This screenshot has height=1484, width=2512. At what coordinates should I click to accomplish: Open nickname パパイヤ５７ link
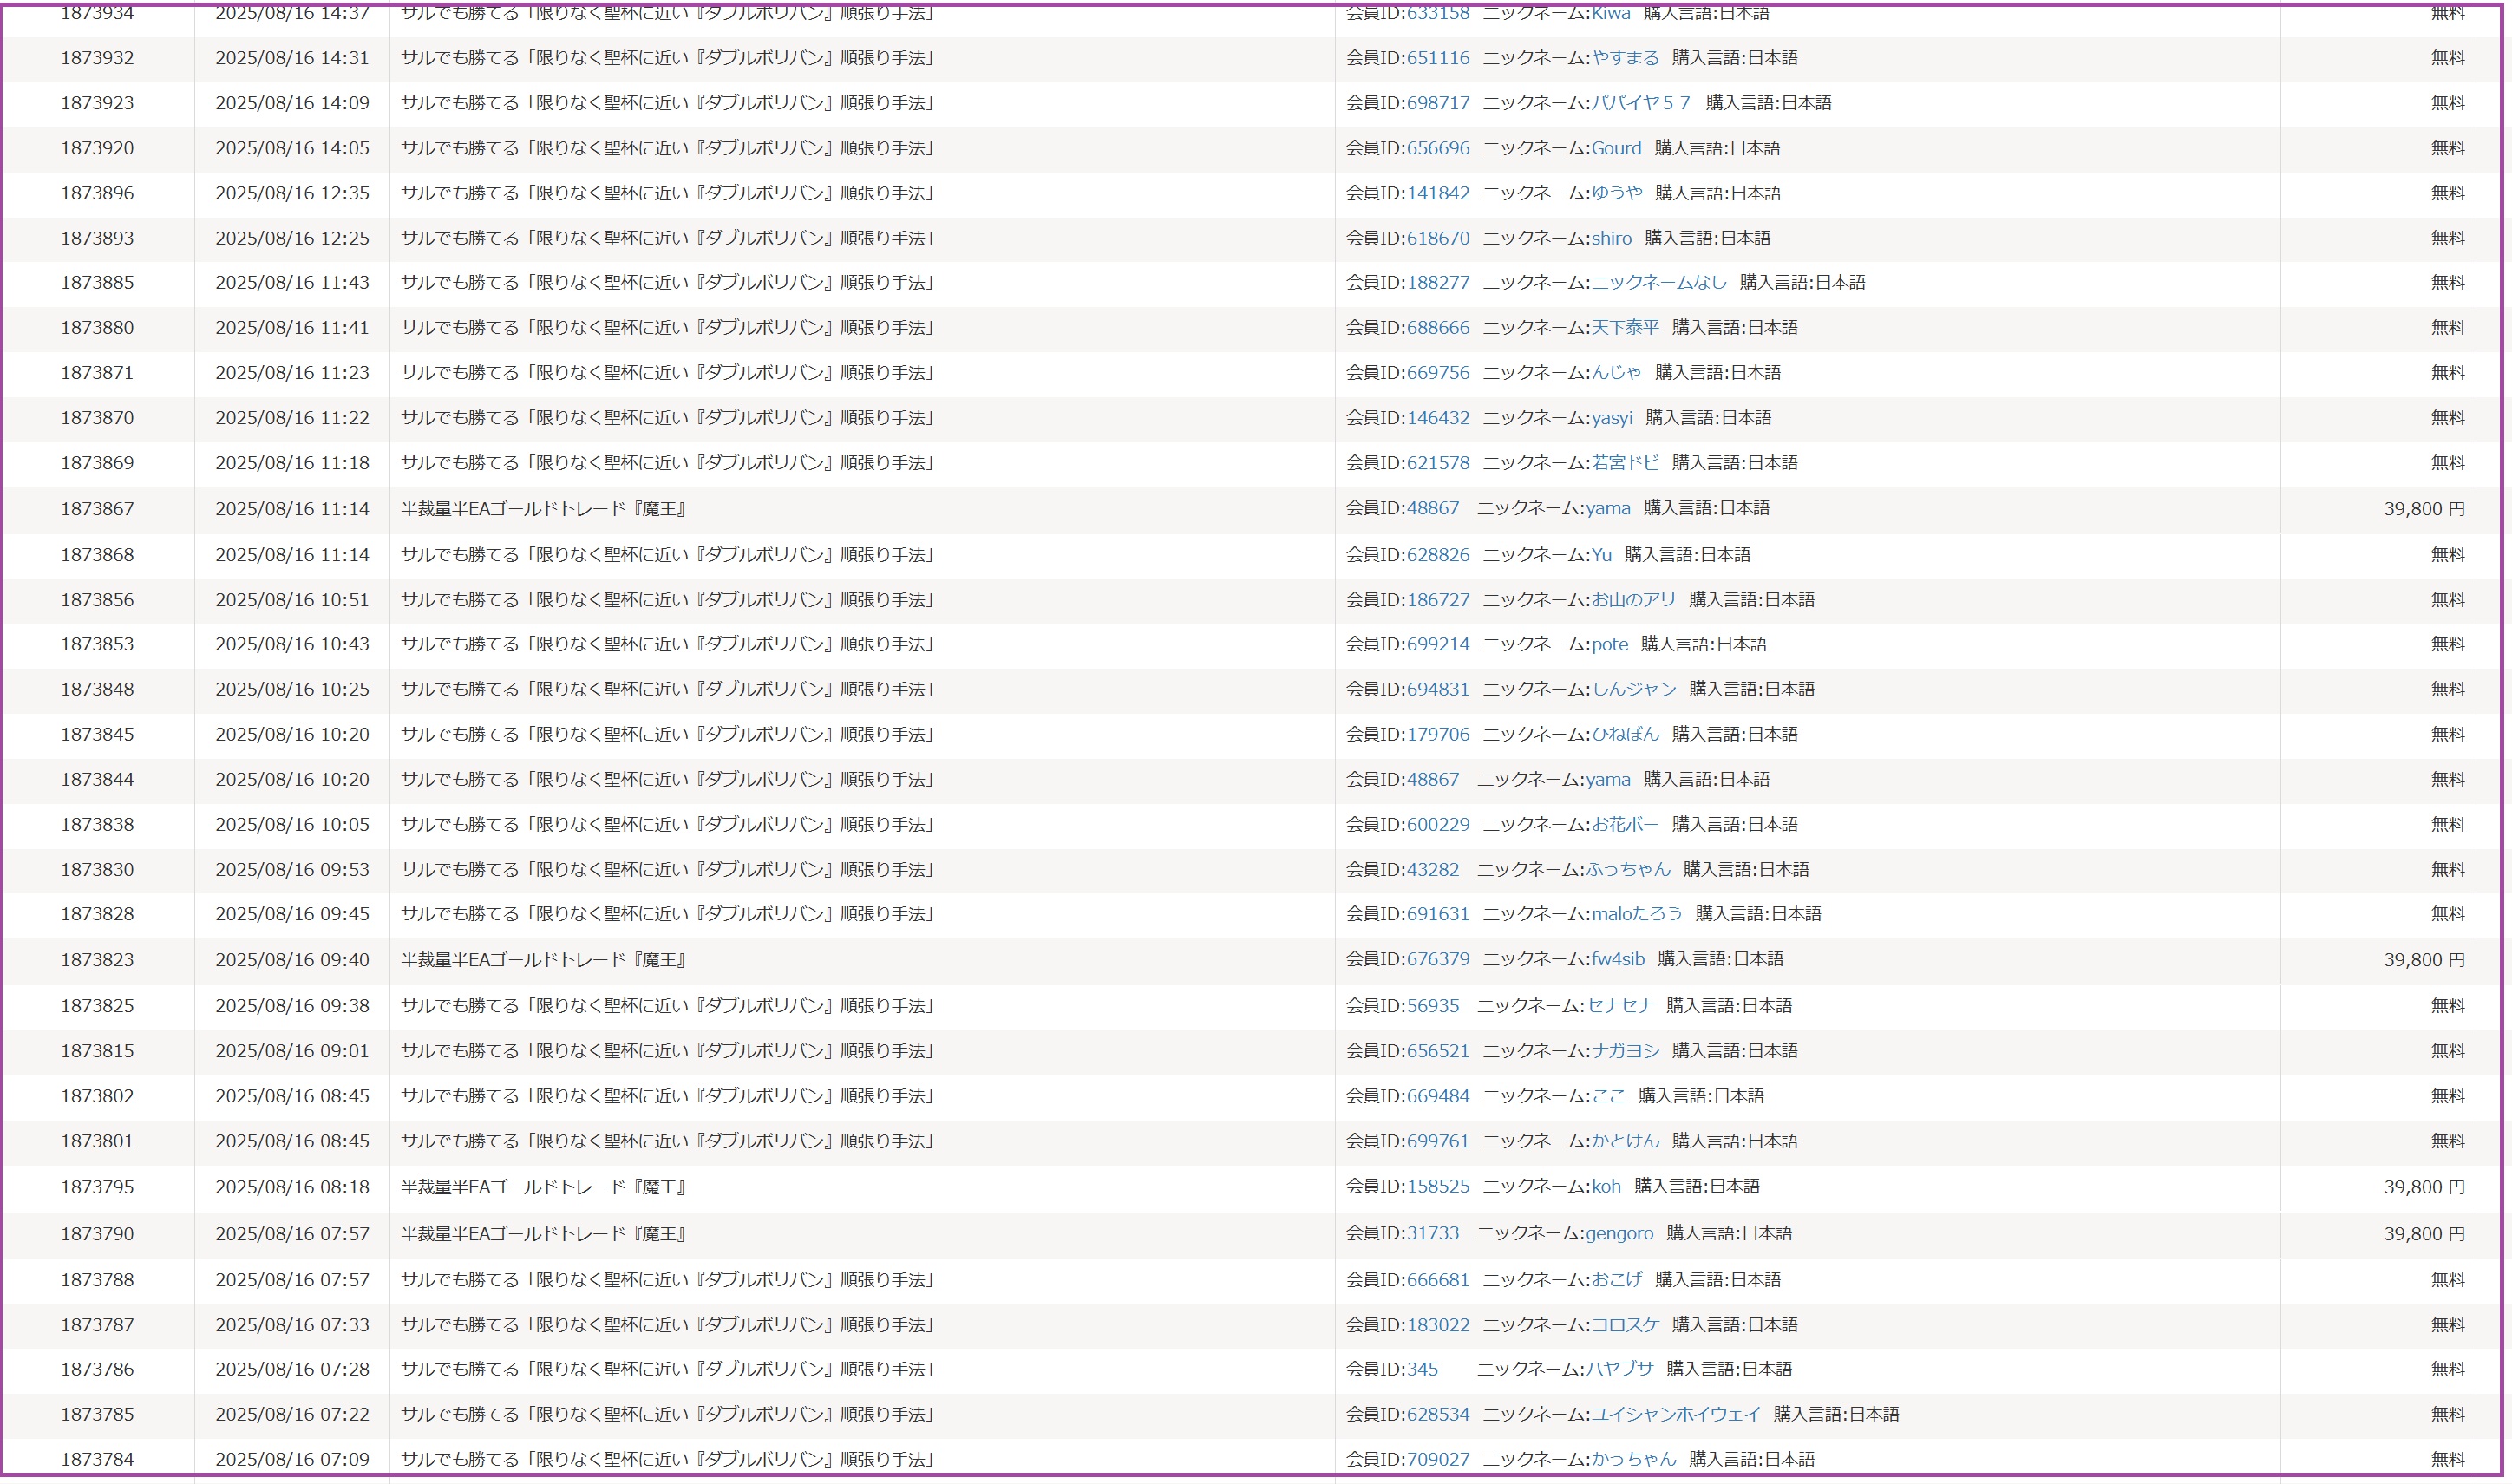click(1642, 103)
